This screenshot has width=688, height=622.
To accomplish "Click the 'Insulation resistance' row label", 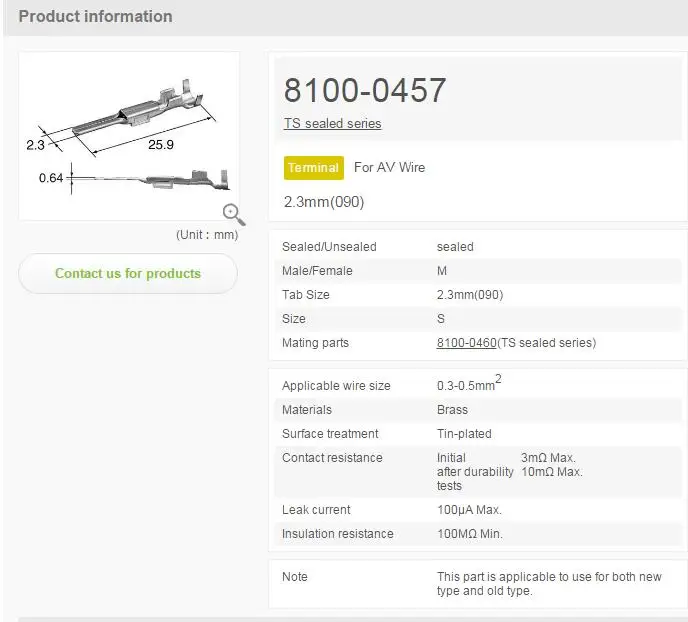I will coord(337,534).
